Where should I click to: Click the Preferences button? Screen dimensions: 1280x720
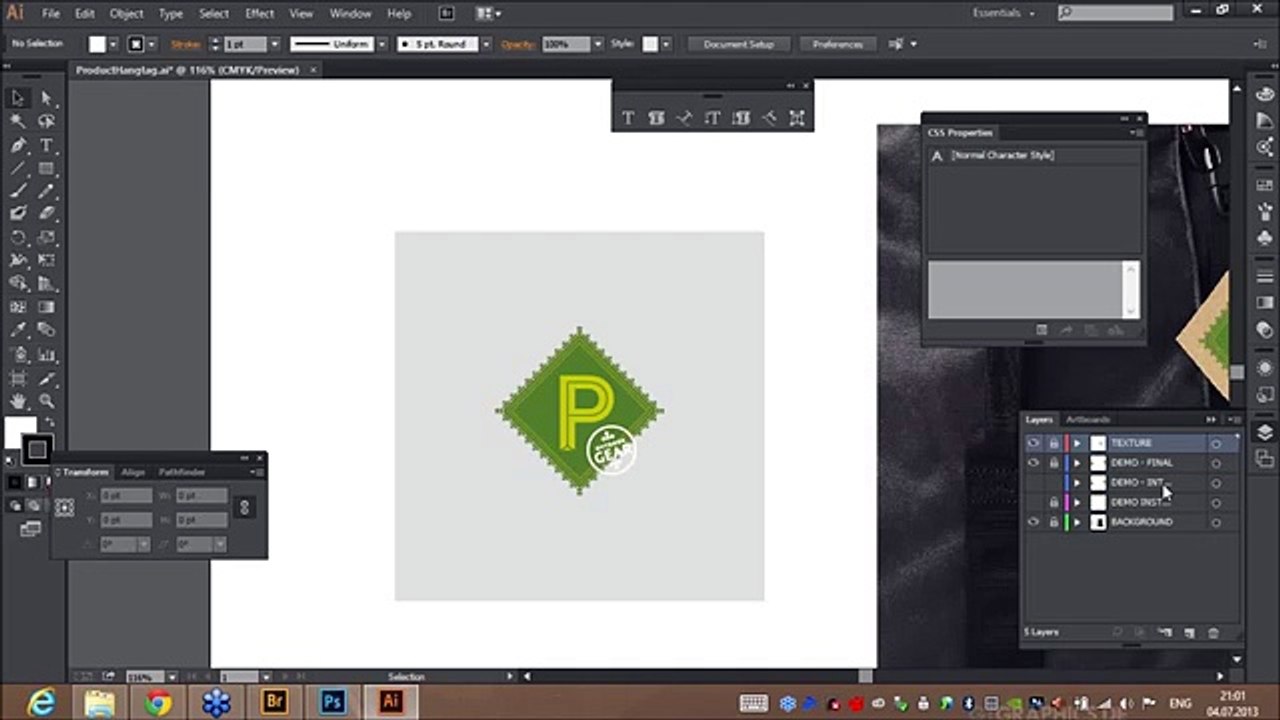tap(837, 44)
